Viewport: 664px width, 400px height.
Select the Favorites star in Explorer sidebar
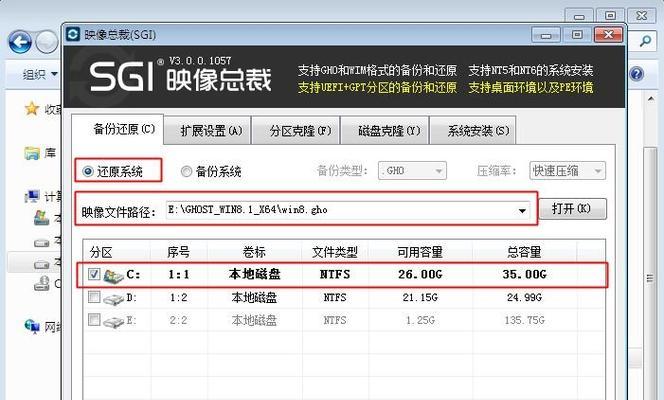tap(32, 109)
